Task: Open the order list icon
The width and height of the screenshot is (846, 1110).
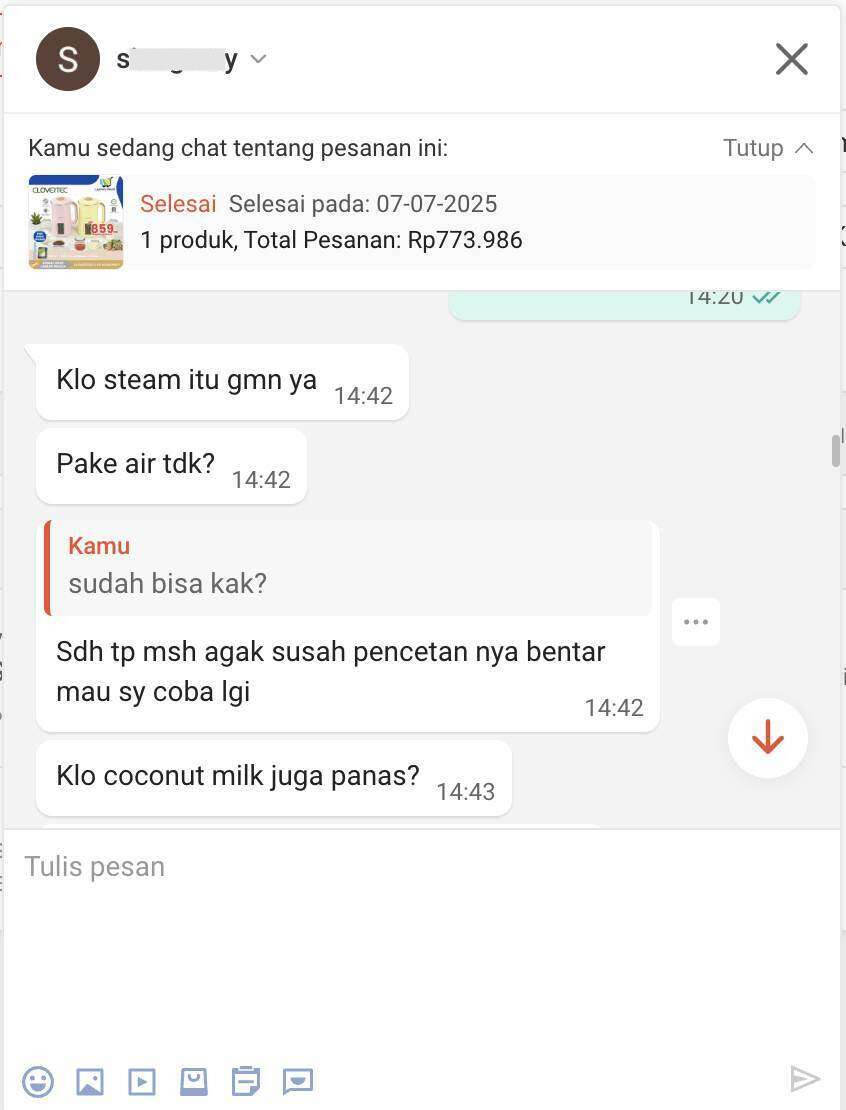Action: click(246, 1081)
